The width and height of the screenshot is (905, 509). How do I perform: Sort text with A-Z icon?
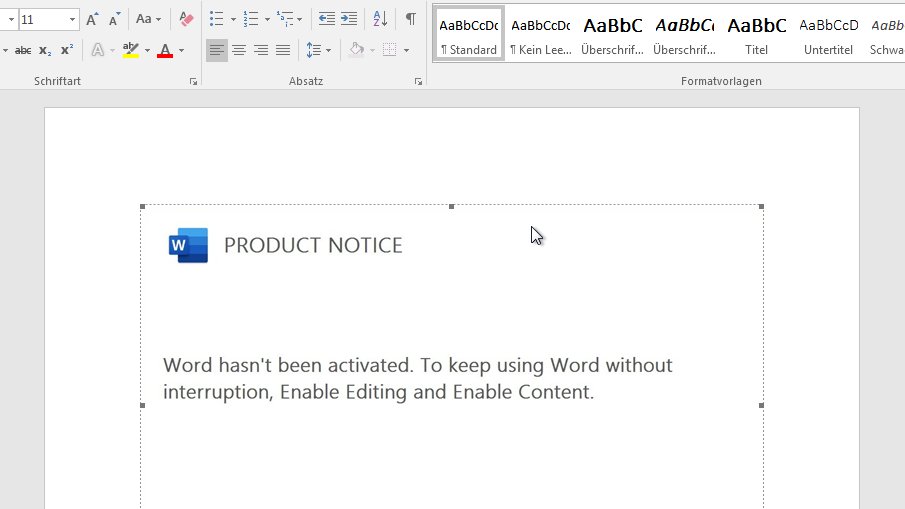[380, 19]
